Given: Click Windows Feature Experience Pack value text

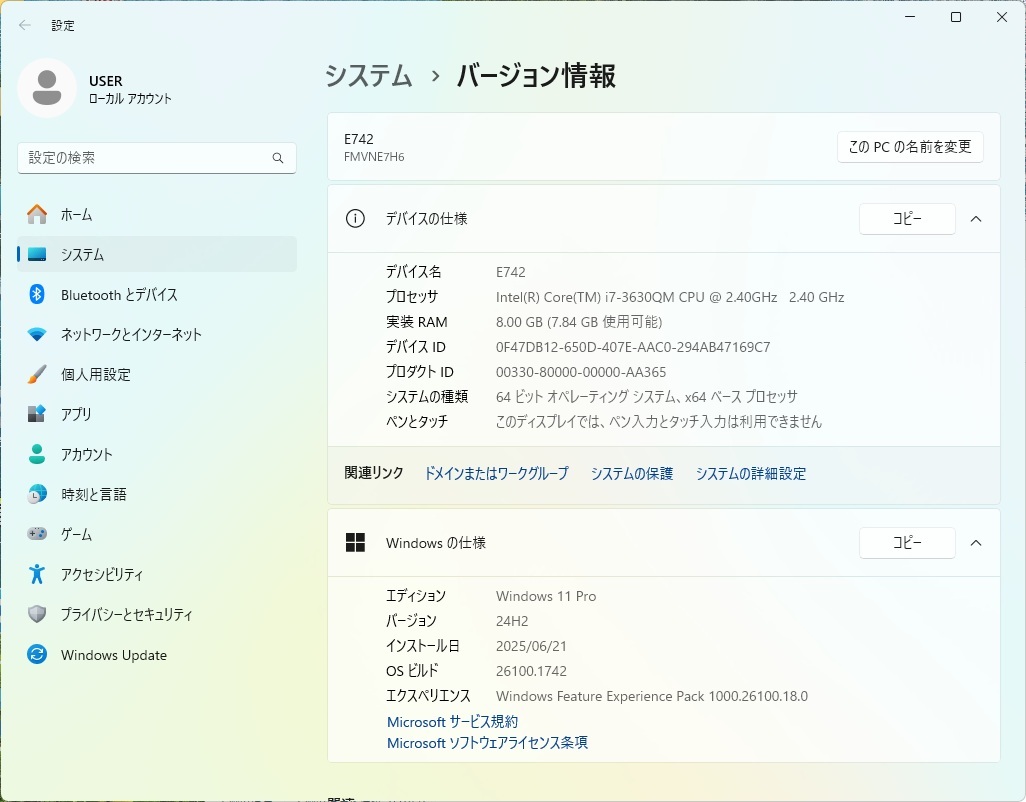Looking at the screenshot, I should pyautogui.click(x=652, y=696).
